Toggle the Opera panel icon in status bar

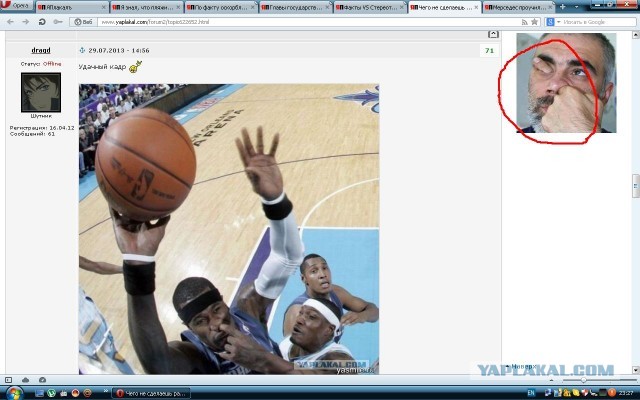[9, 380]
